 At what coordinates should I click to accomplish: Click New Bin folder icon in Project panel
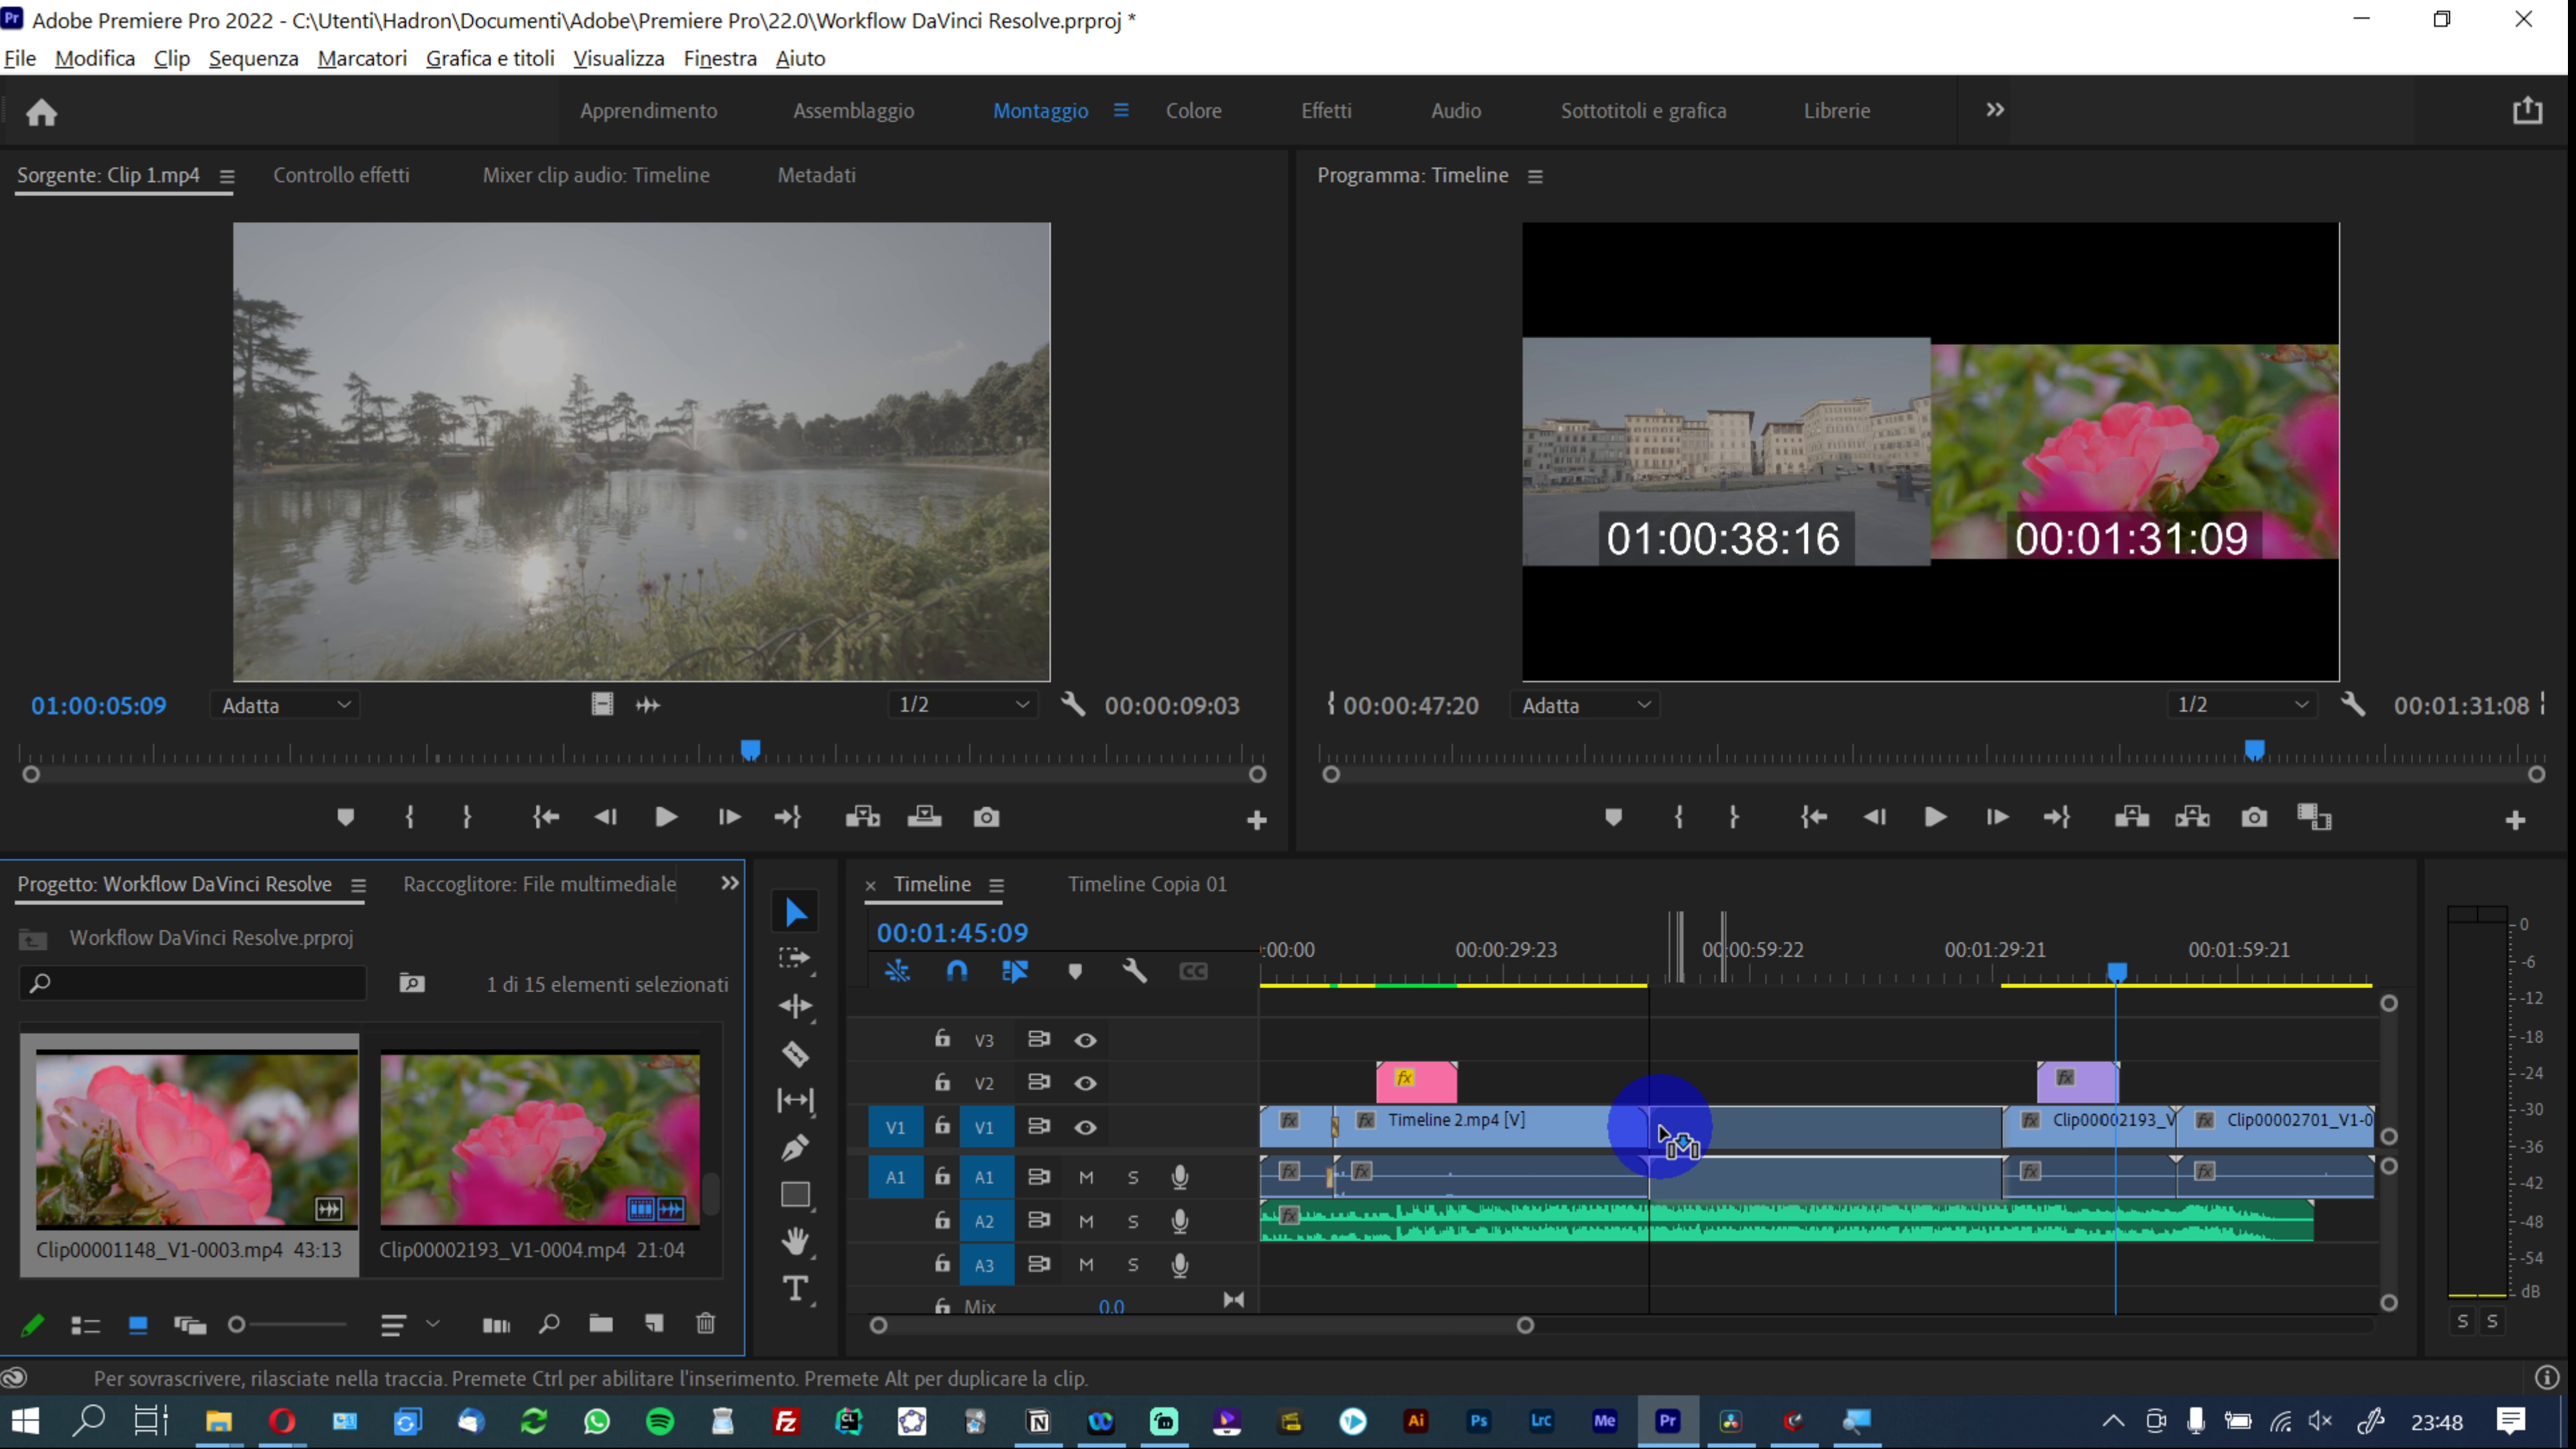pos(601,1324)
